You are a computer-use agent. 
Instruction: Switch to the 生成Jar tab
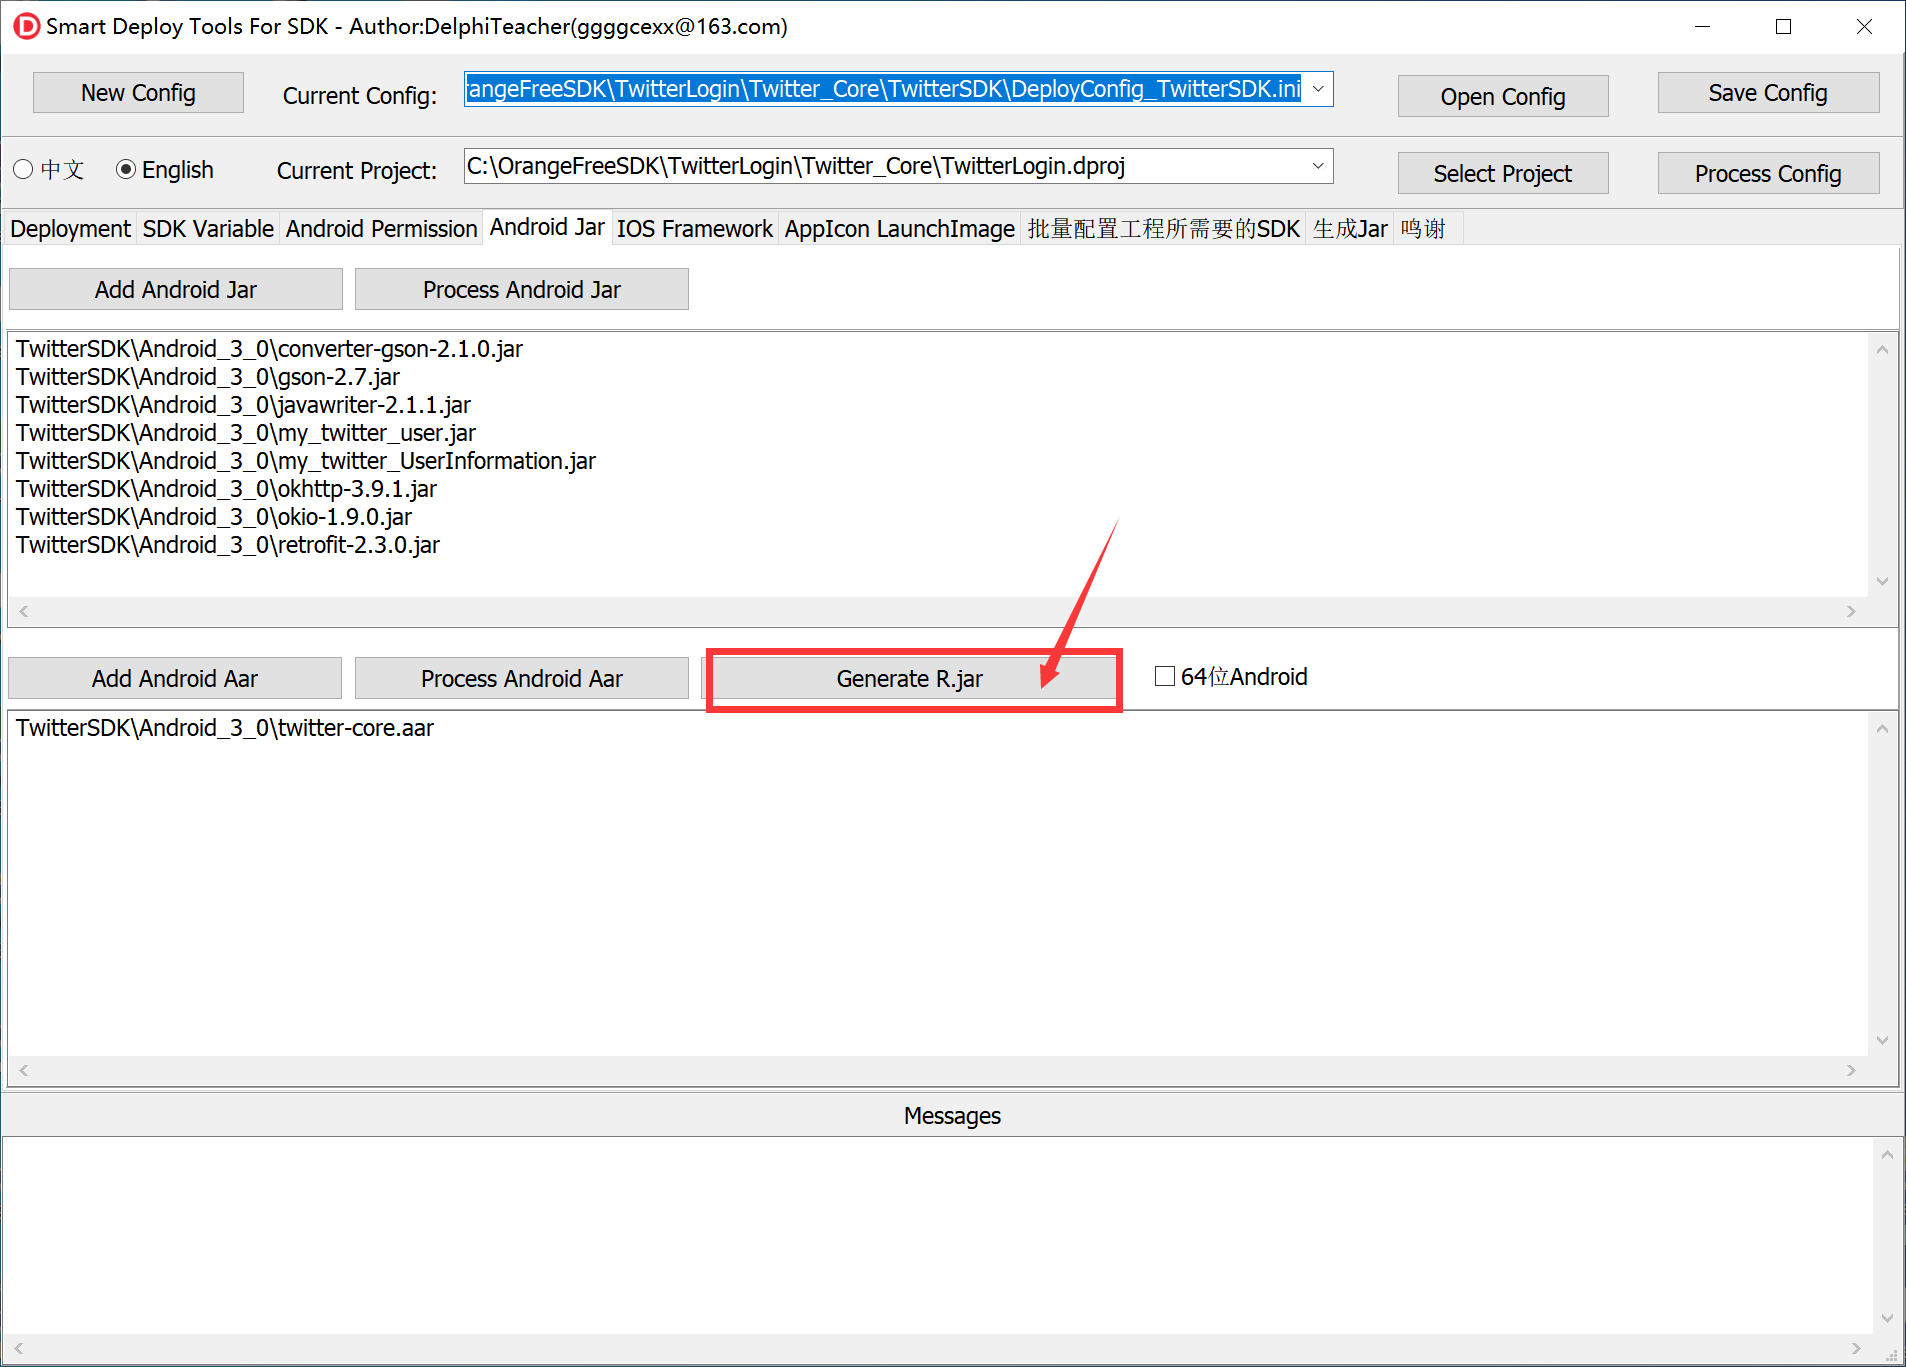pos(1350,229)
